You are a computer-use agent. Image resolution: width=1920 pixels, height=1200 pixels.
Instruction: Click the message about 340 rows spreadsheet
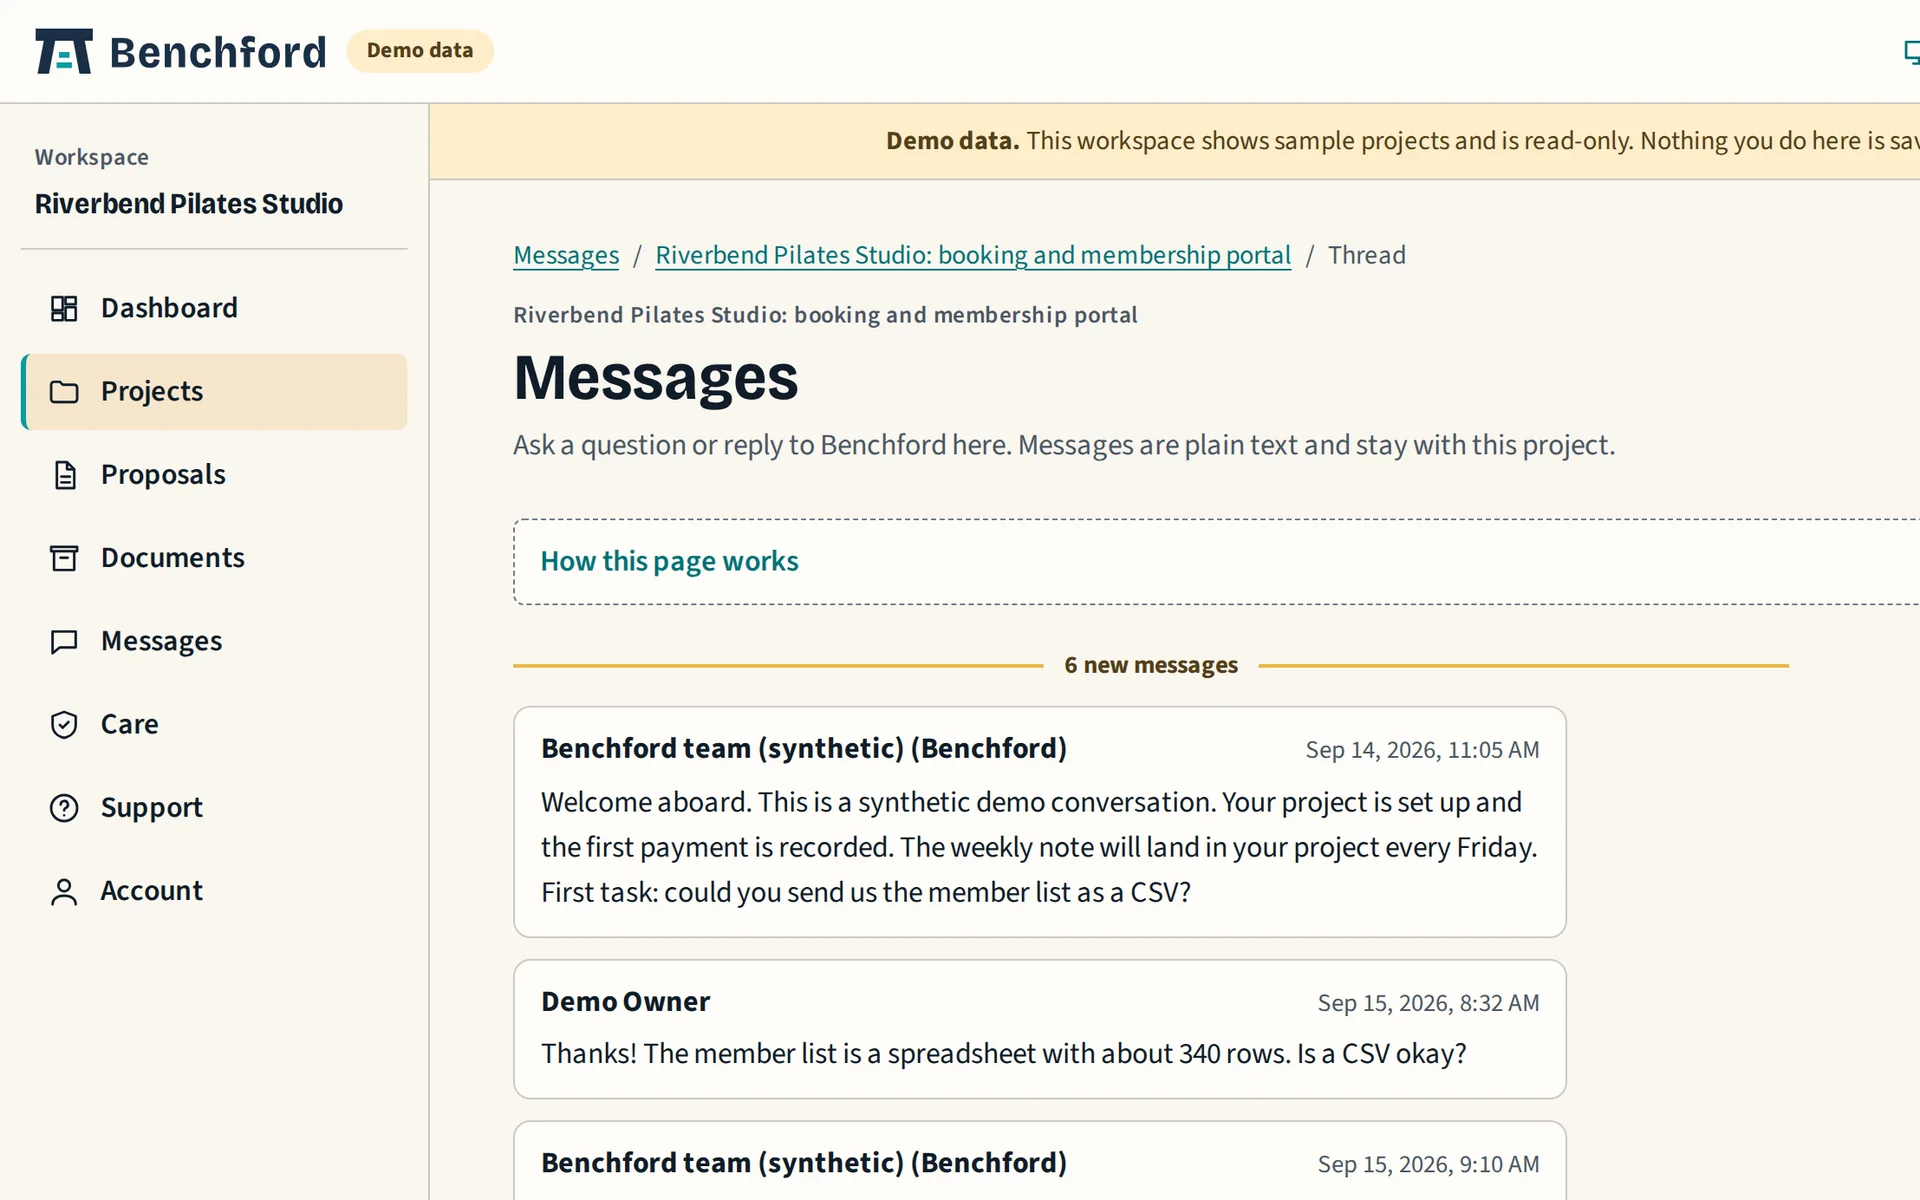point(1004,1054)
